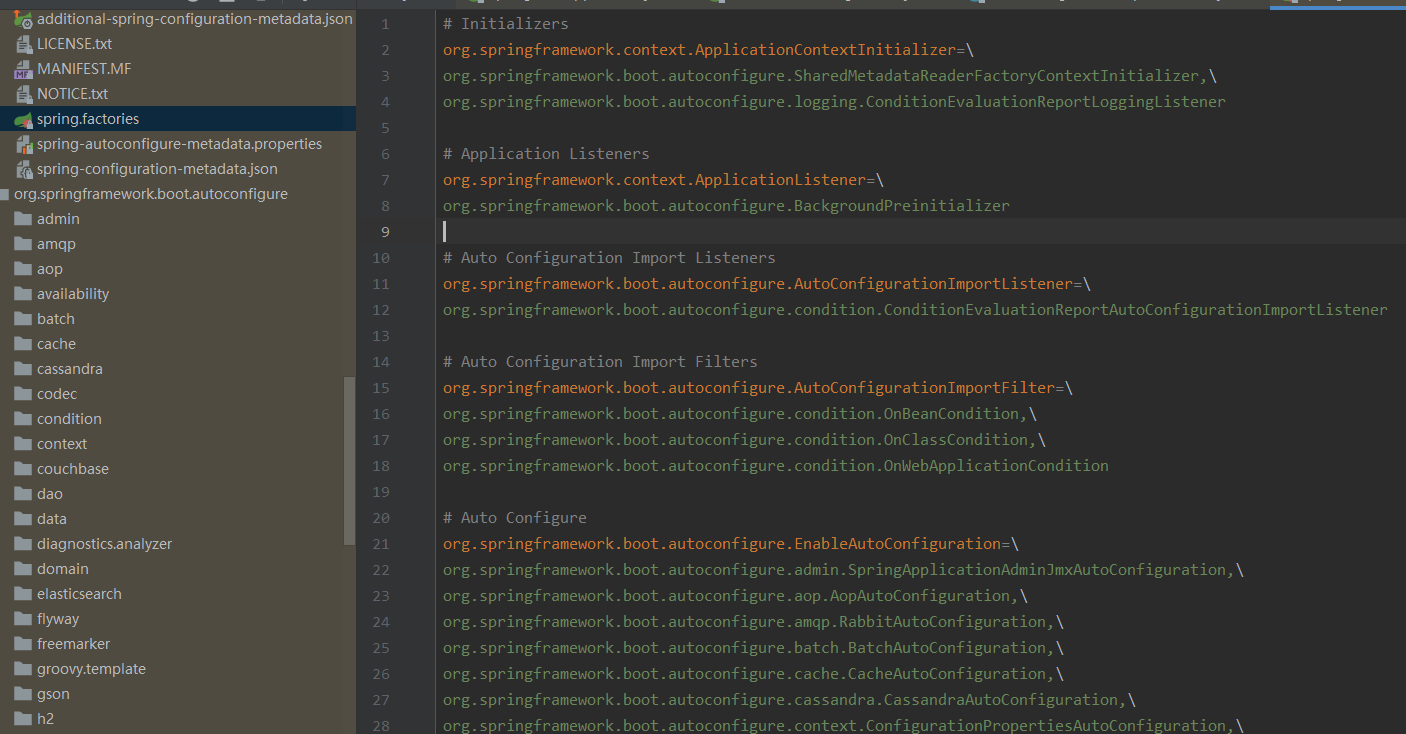Click the admin package folder icon
Viewport: 1406px width, 734px height.
point(23,219)
